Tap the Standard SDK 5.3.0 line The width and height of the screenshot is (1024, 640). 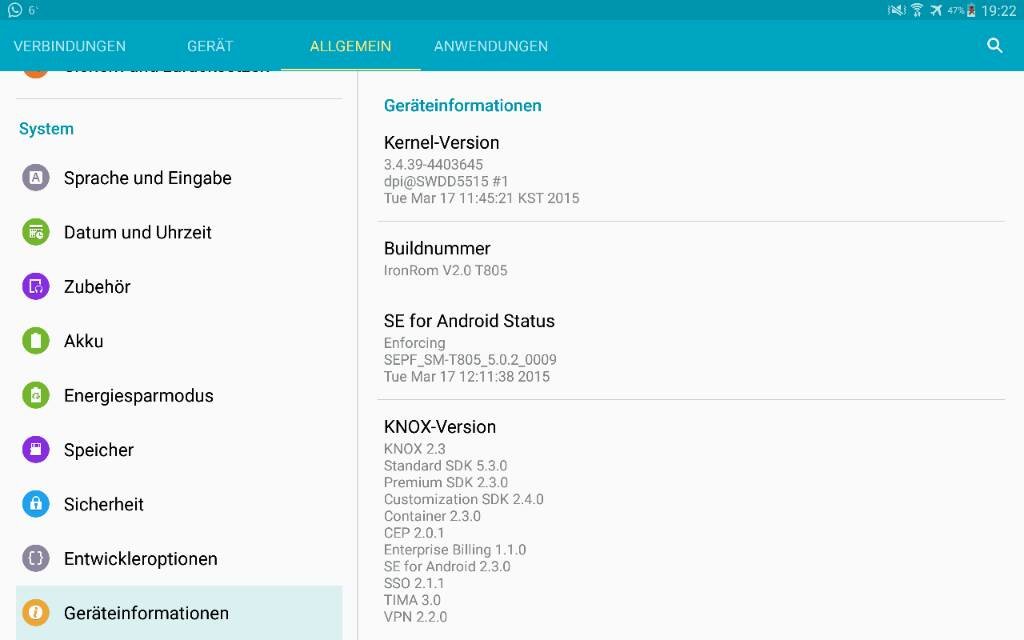click(445, 466)
